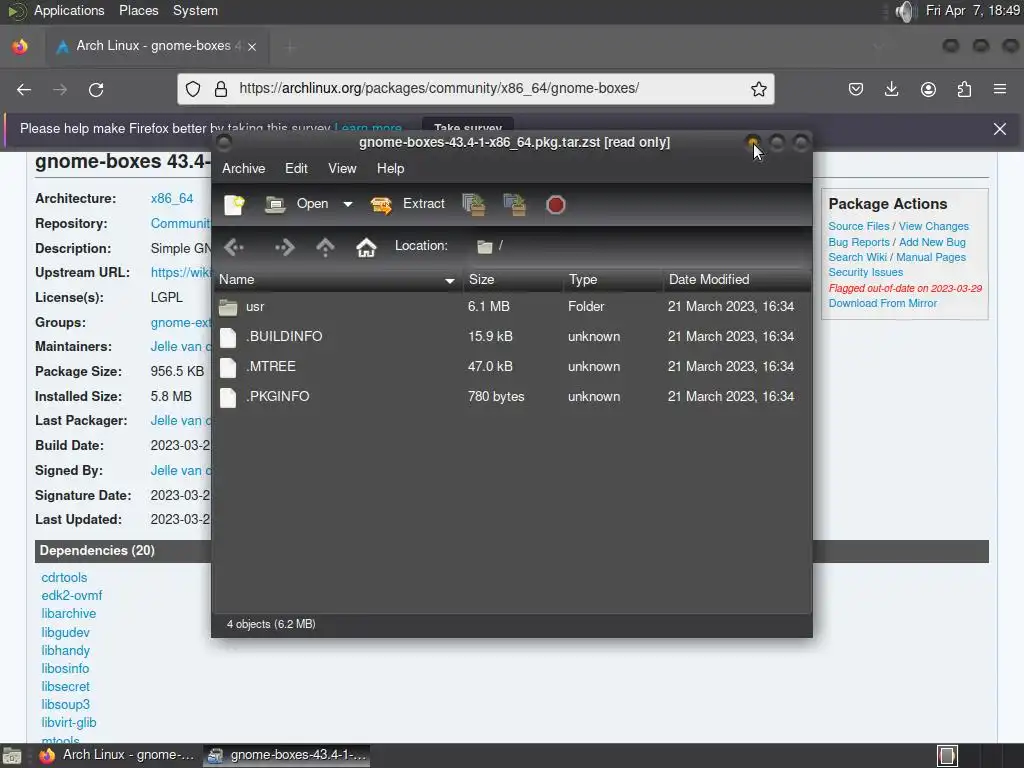The width and height of the screenshot is (1024, 768).
Task: Open Firefox Pocket save icon
Action: (856, 89)
